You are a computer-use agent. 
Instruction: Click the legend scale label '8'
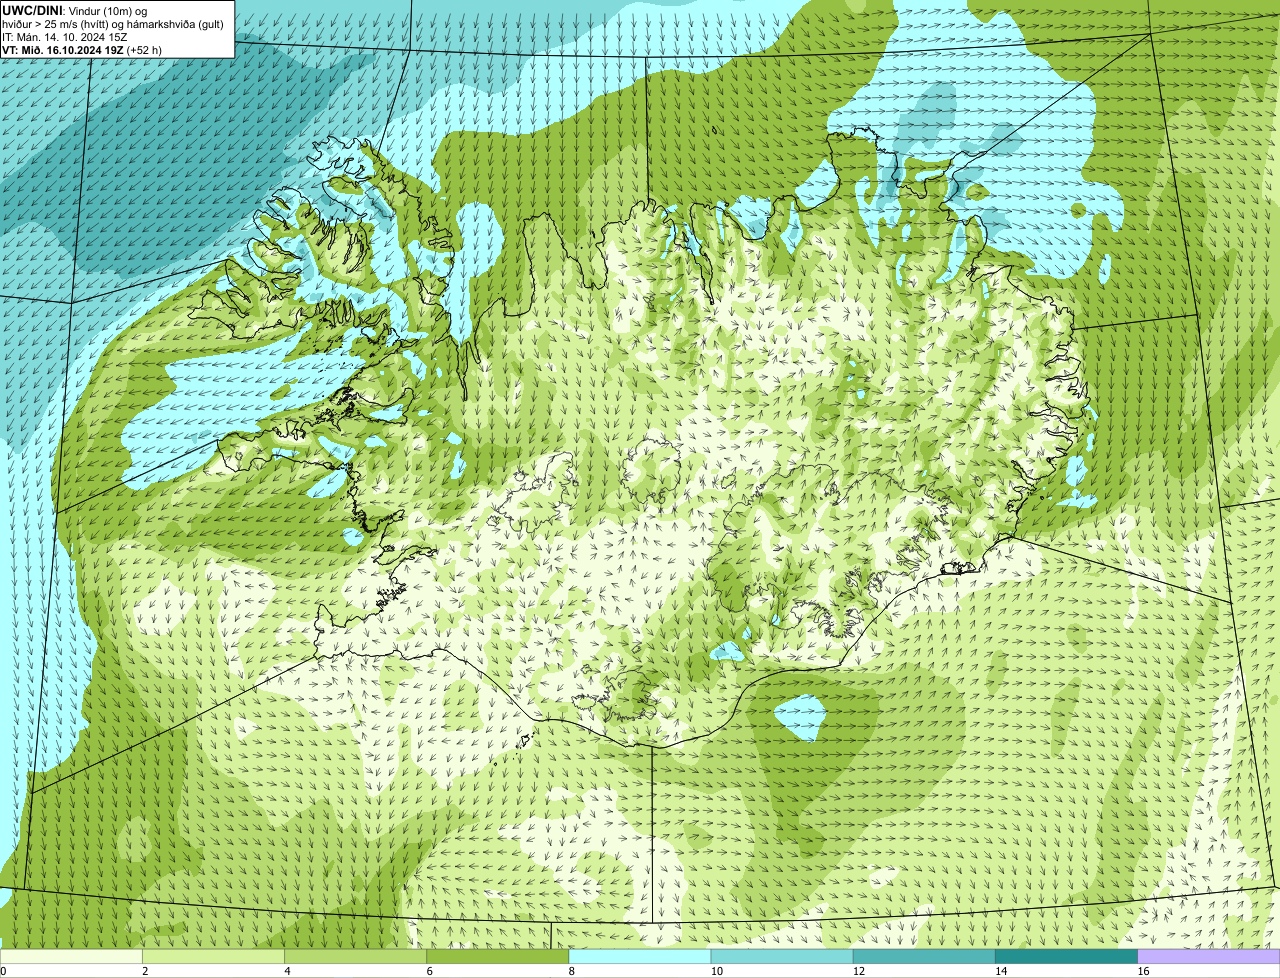click(x=572, y=971)
